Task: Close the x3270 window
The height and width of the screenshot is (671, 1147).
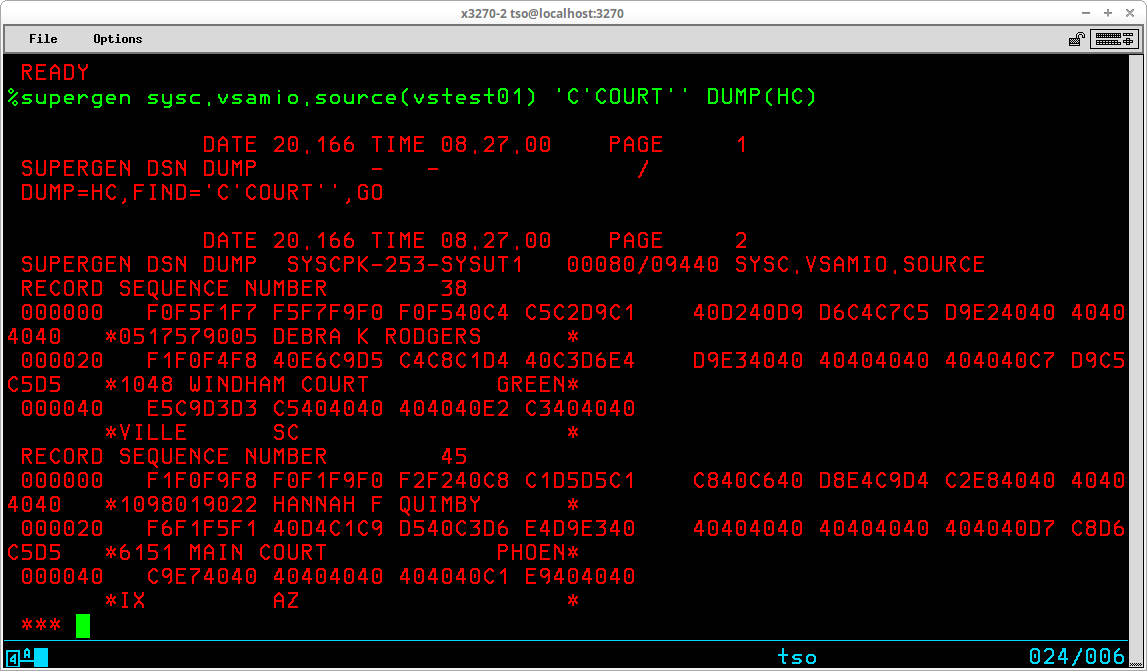Action: (x=1129, y=12)
